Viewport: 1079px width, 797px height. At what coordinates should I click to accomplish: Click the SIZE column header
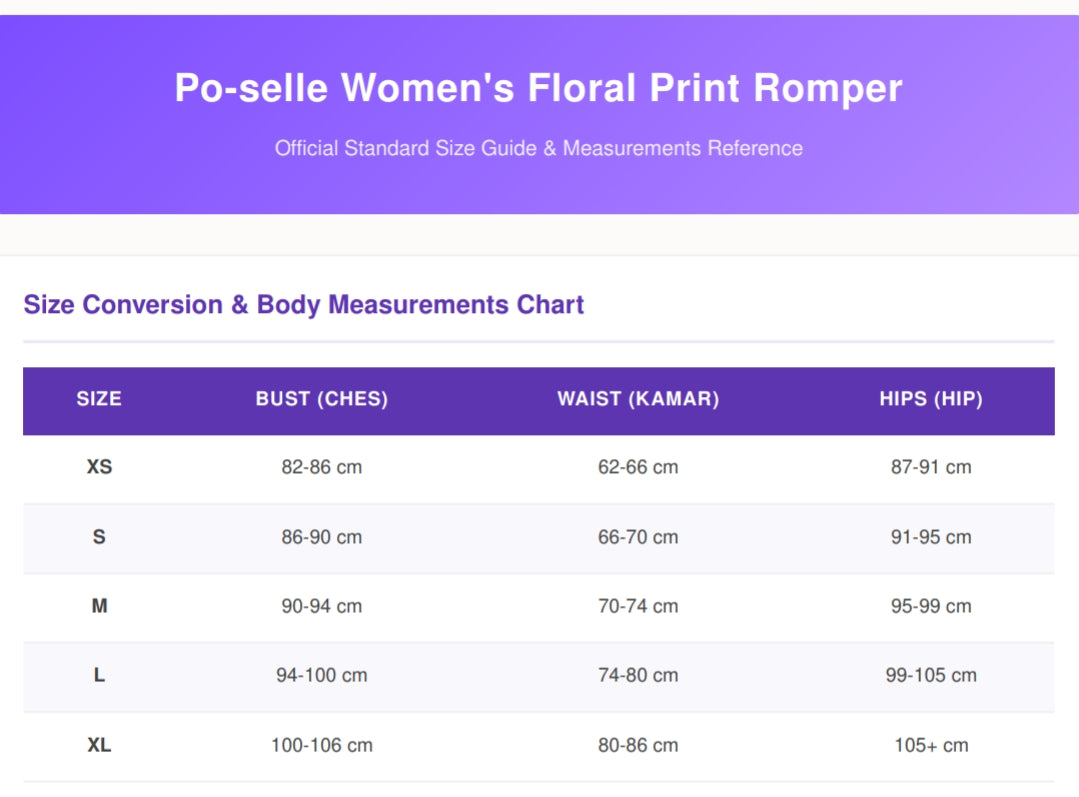(x=99, y=398)
